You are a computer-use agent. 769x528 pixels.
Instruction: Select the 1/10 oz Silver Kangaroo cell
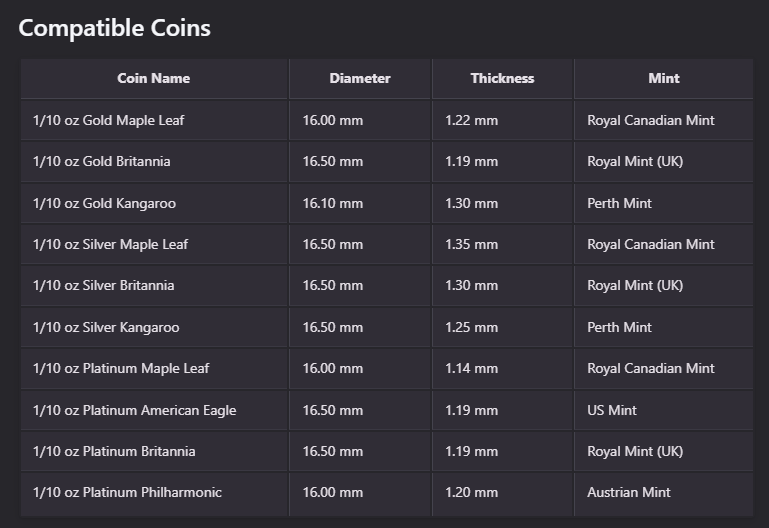click(x=106, y=327)
